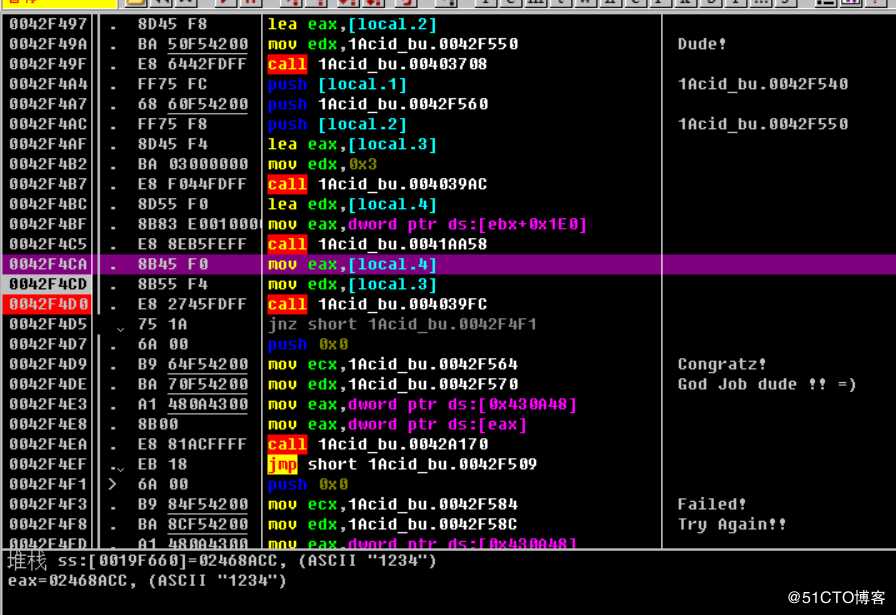Click the 'God Job dude !! =)' comment

[x=767, y=385]
